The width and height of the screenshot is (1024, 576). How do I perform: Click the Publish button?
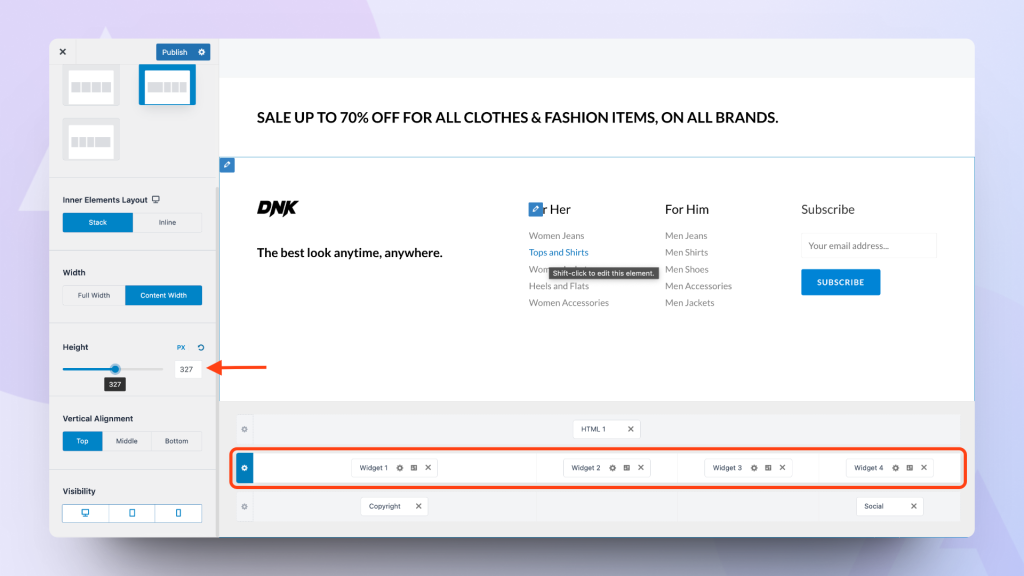tap(174, 52)
